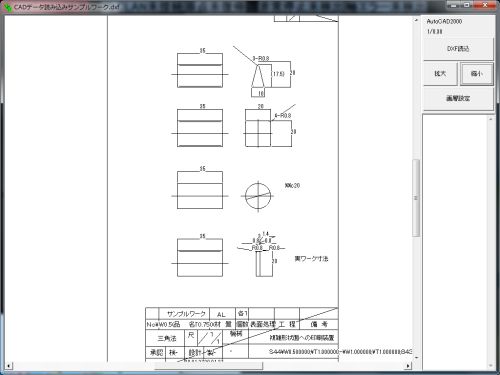Screen dimensions: 500x375
Task: Click the drawing canvas vertical scrollbar up arrow
Action: 416,20
